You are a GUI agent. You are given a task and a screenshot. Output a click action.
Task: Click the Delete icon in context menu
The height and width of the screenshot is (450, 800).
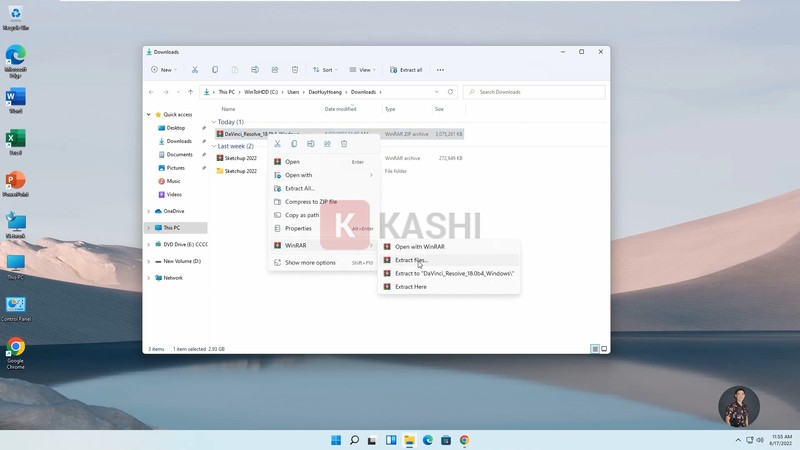coord(344,144)
